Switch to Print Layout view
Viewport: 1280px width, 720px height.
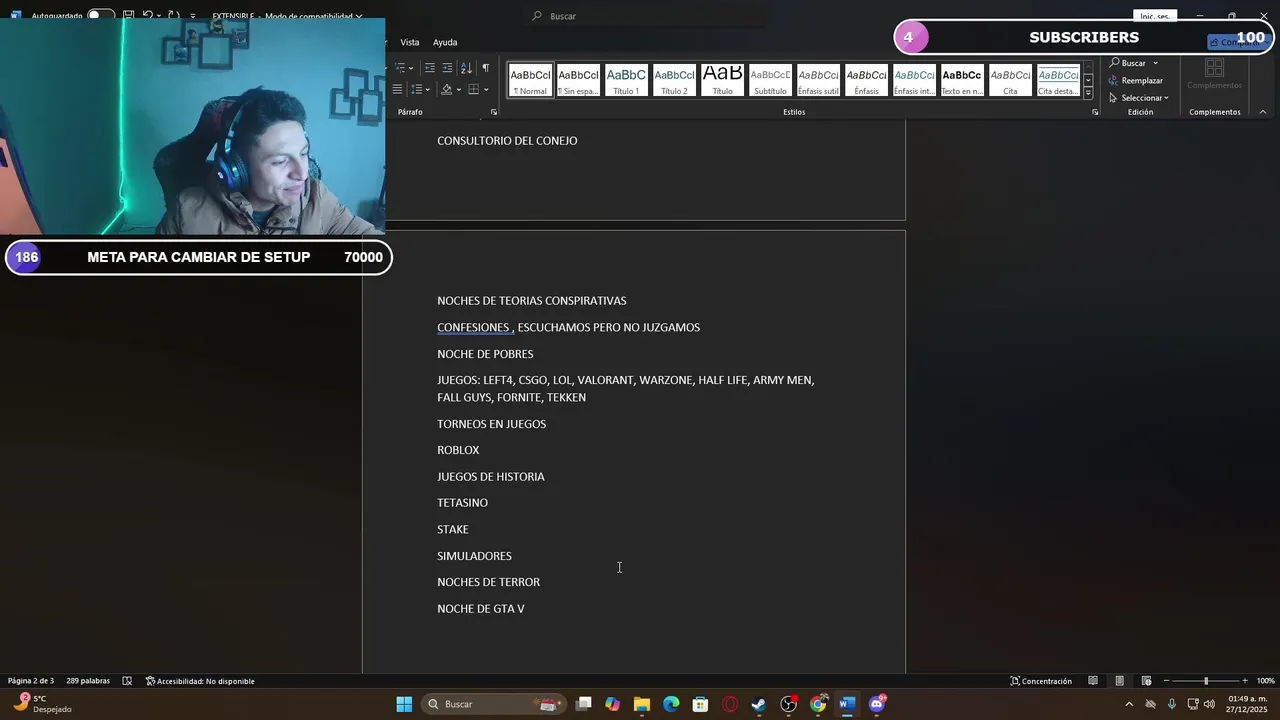1119,681
